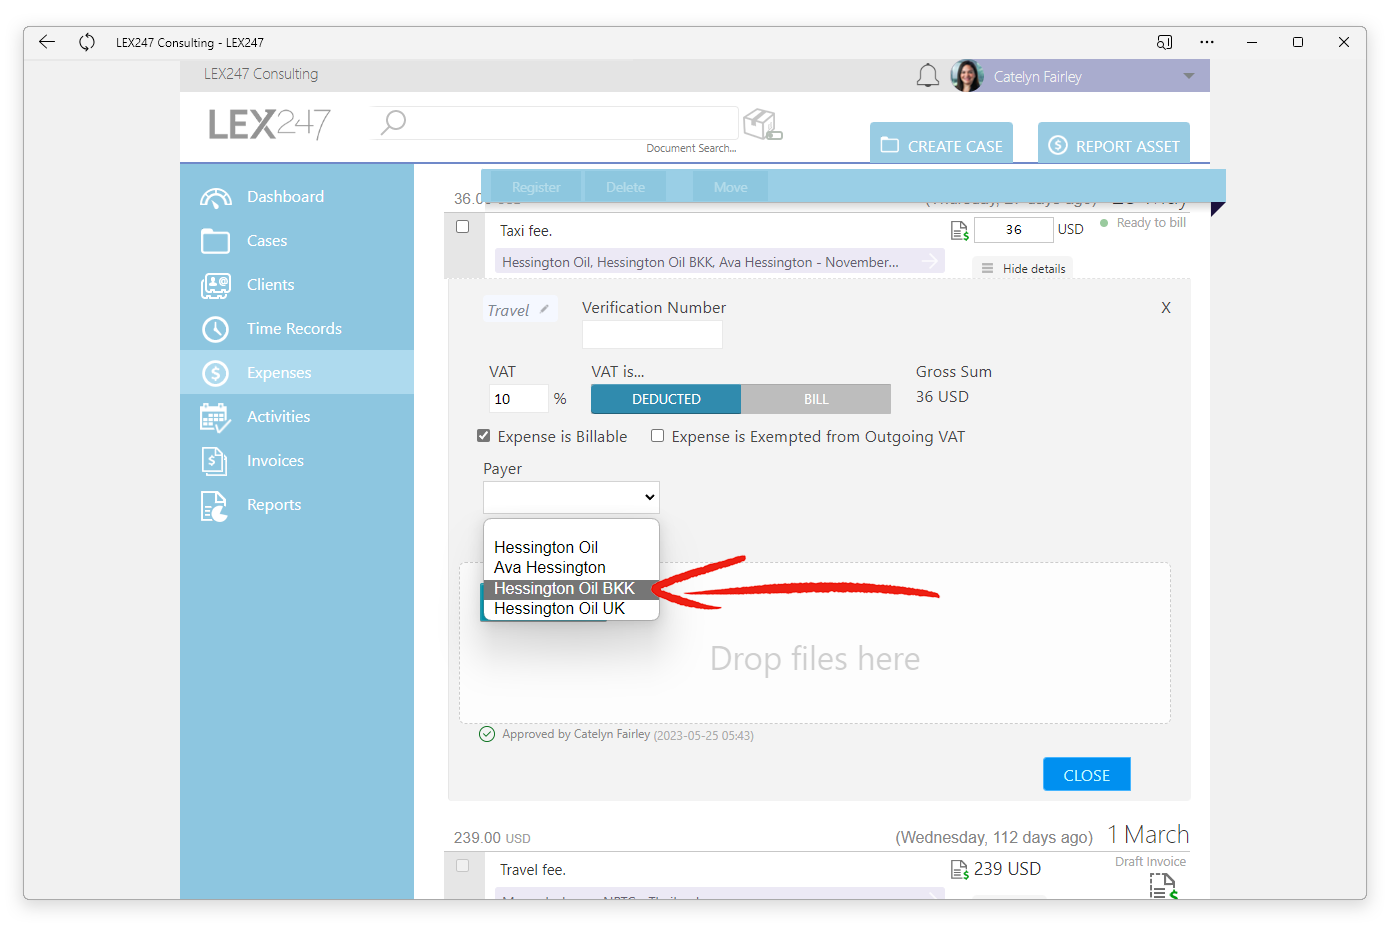
Task: Click the Hessington Oil case reference text
Action: tap(700, 262)
